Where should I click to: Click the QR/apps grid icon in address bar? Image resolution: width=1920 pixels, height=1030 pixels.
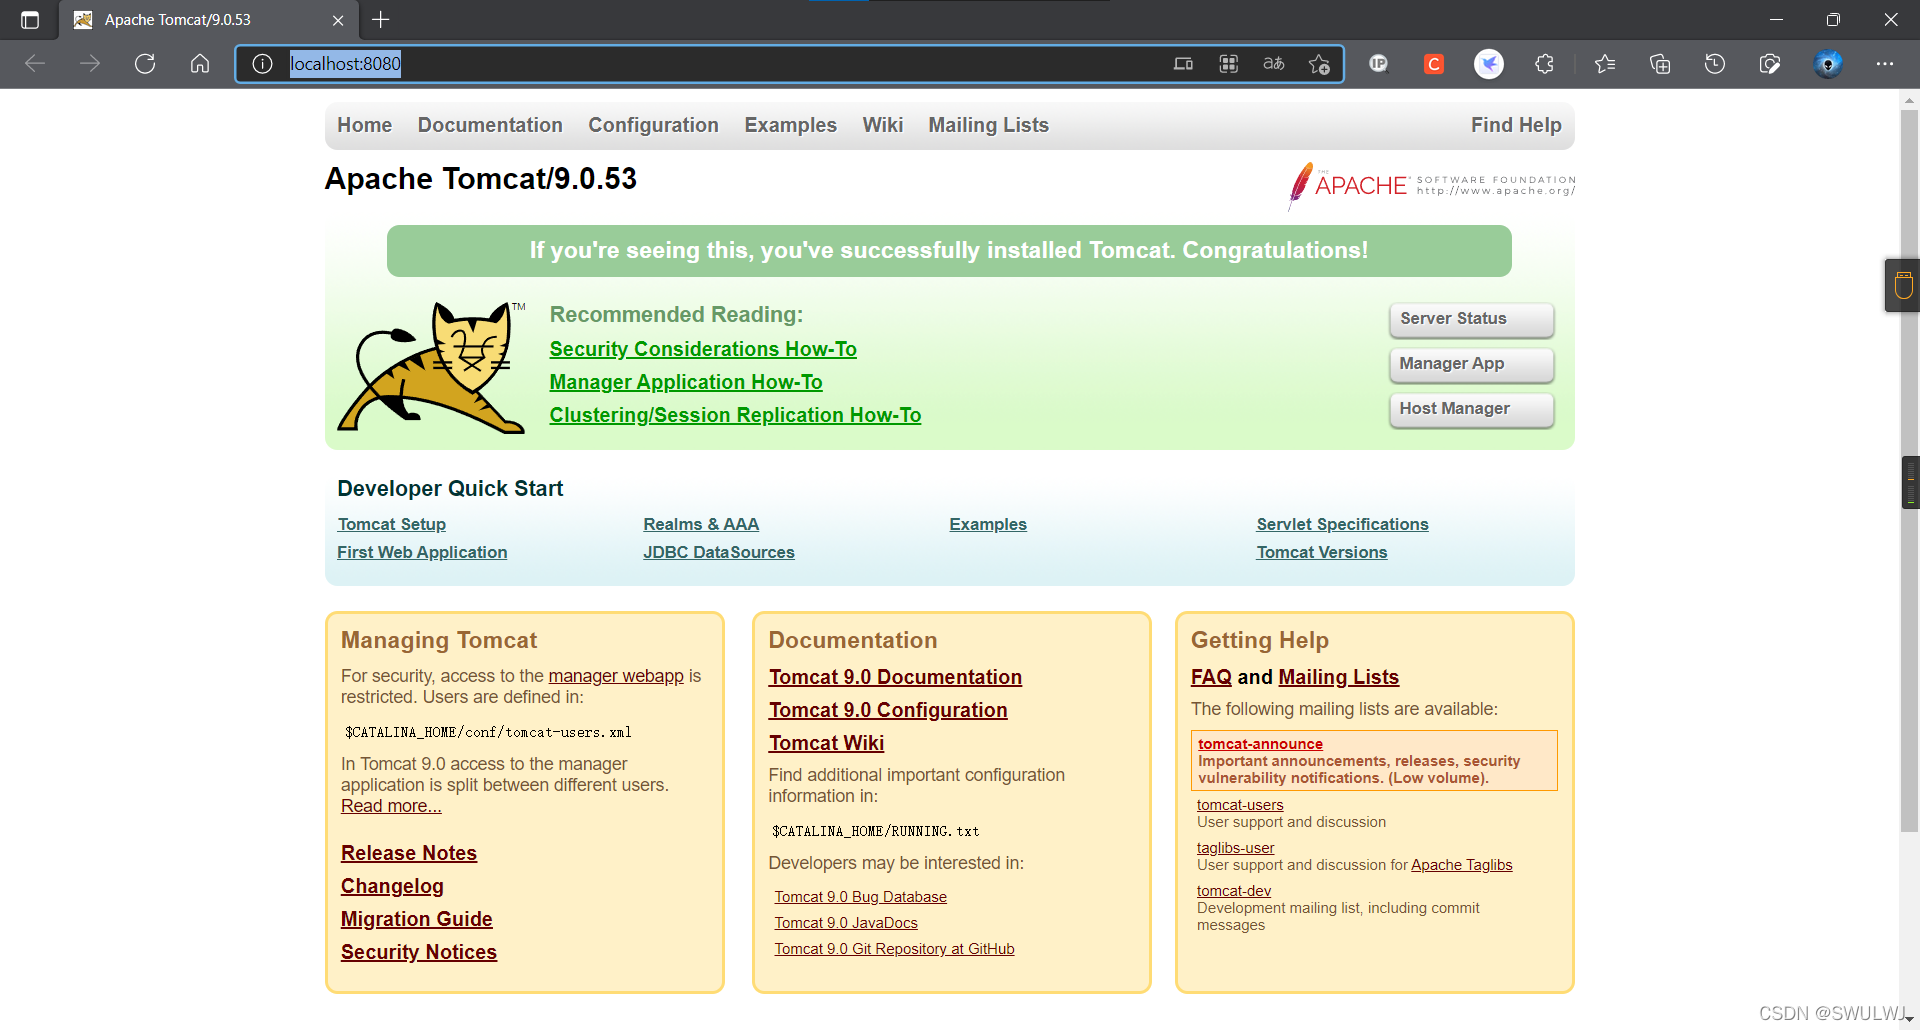pyautogui.click(x=1229, y=64)
